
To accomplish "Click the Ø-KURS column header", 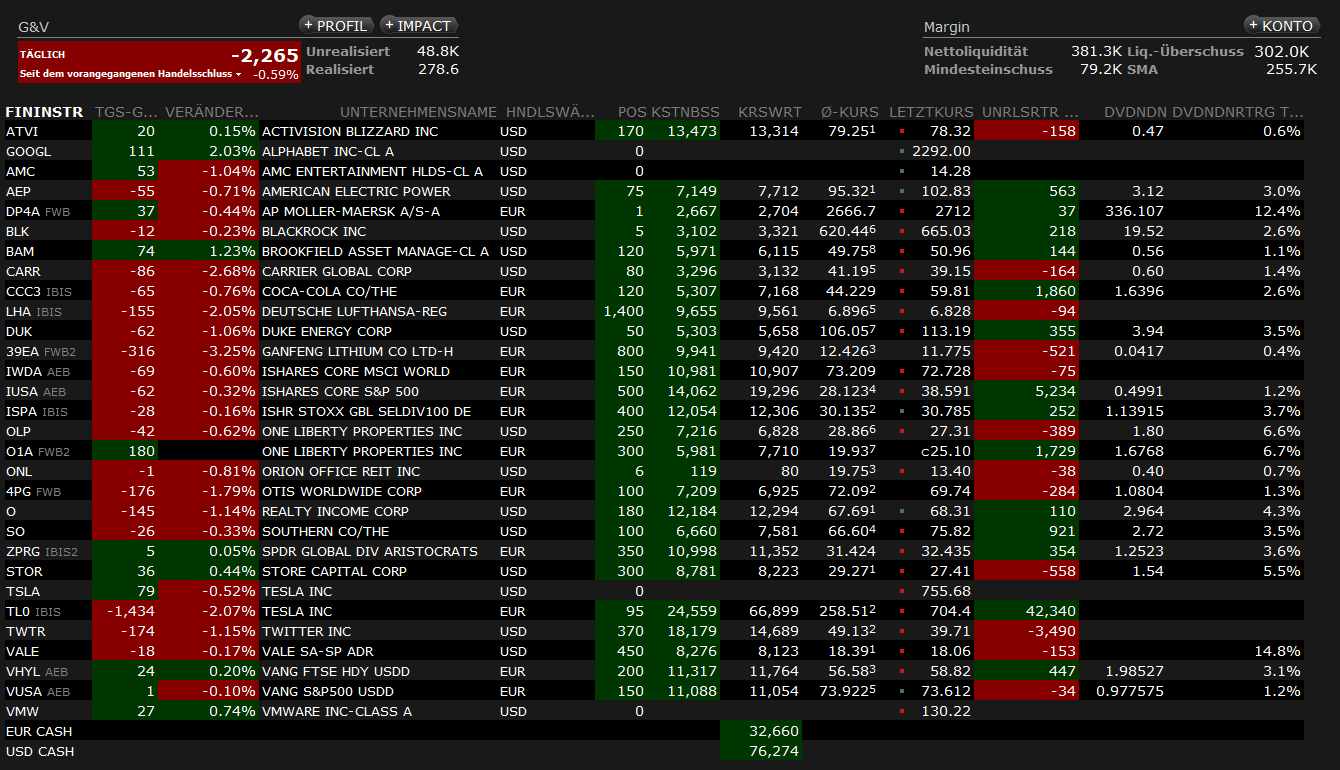I will coord(849,111).
